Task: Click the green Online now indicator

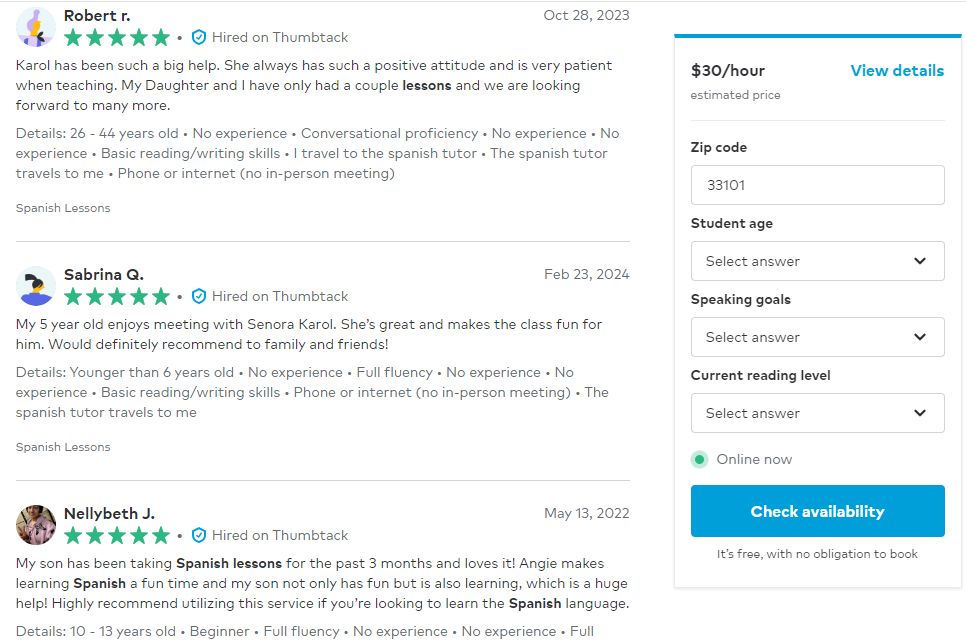Action: click(x=700, y=459)
